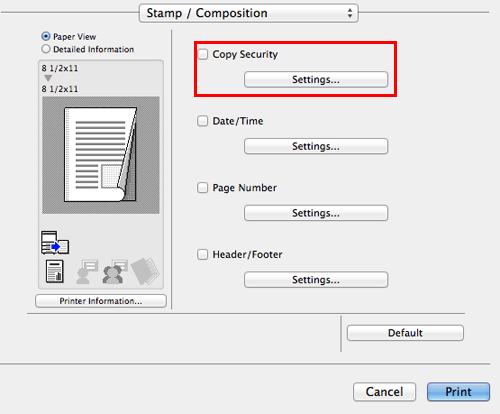This screenshot has height=414, width=500.
Task: Open Date/Time Settings
Action: (316, 146)
